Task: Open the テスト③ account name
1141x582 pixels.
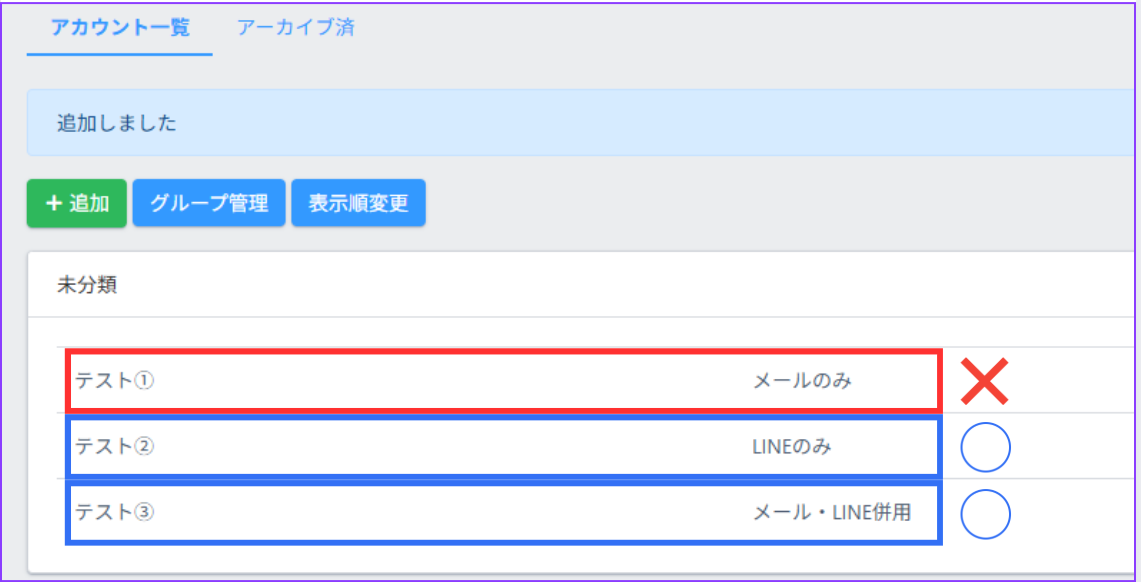Action: (x=115, y=513)
